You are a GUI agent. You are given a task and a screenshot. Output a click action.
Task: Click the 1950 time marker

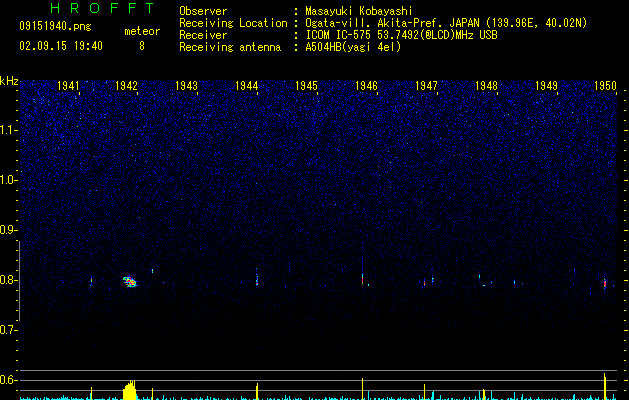pos(605,86)
